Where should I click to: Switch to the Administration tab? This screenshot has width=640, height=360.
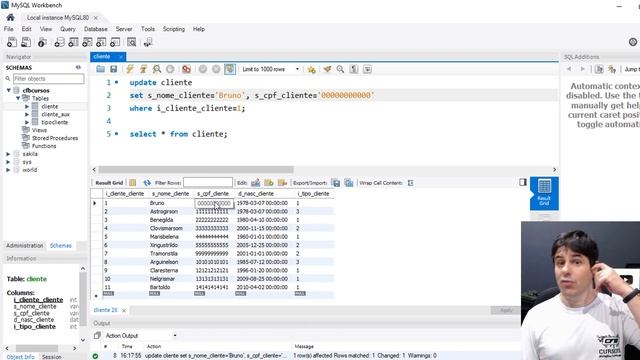pyautogui.click(x=24, y=246)
